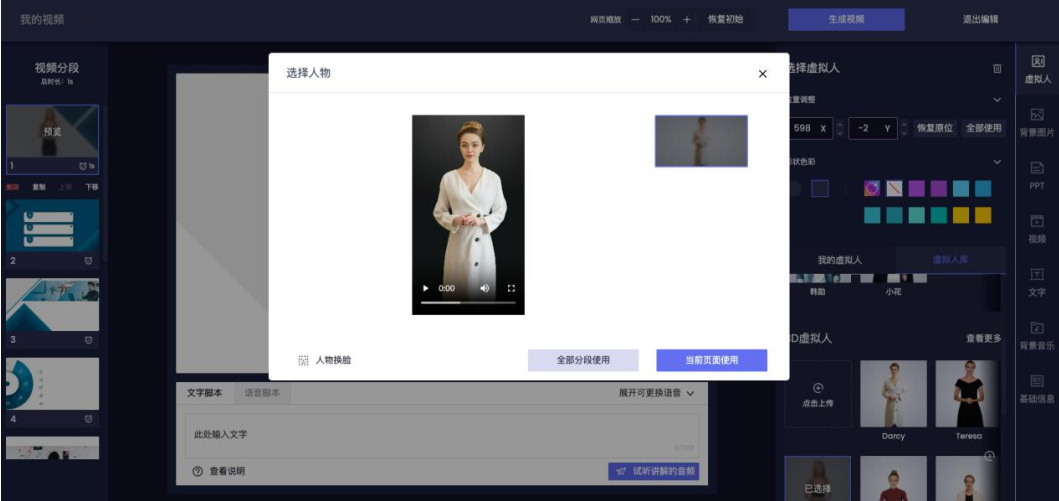1059x501 pixels.
Task: Open the 基础信息 sidebar panel
Action: [1037, 390]
